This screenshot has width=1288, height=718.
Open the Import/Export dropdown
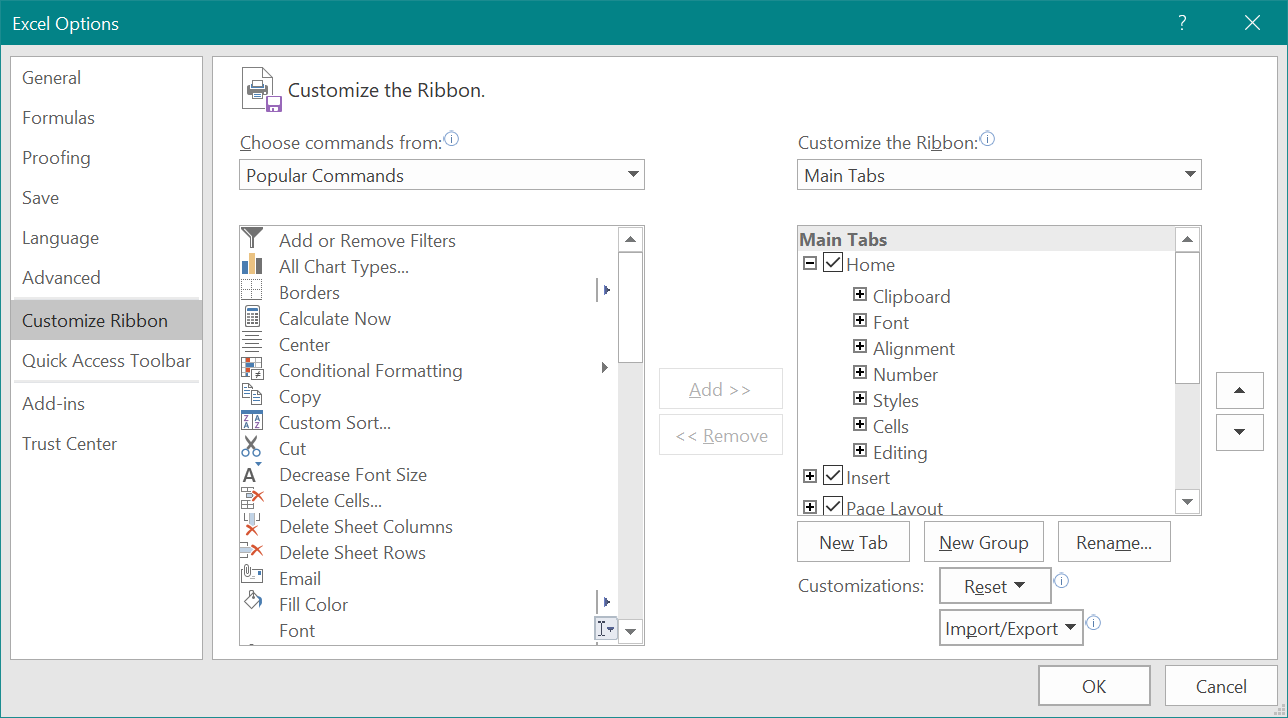[1011, 627]
